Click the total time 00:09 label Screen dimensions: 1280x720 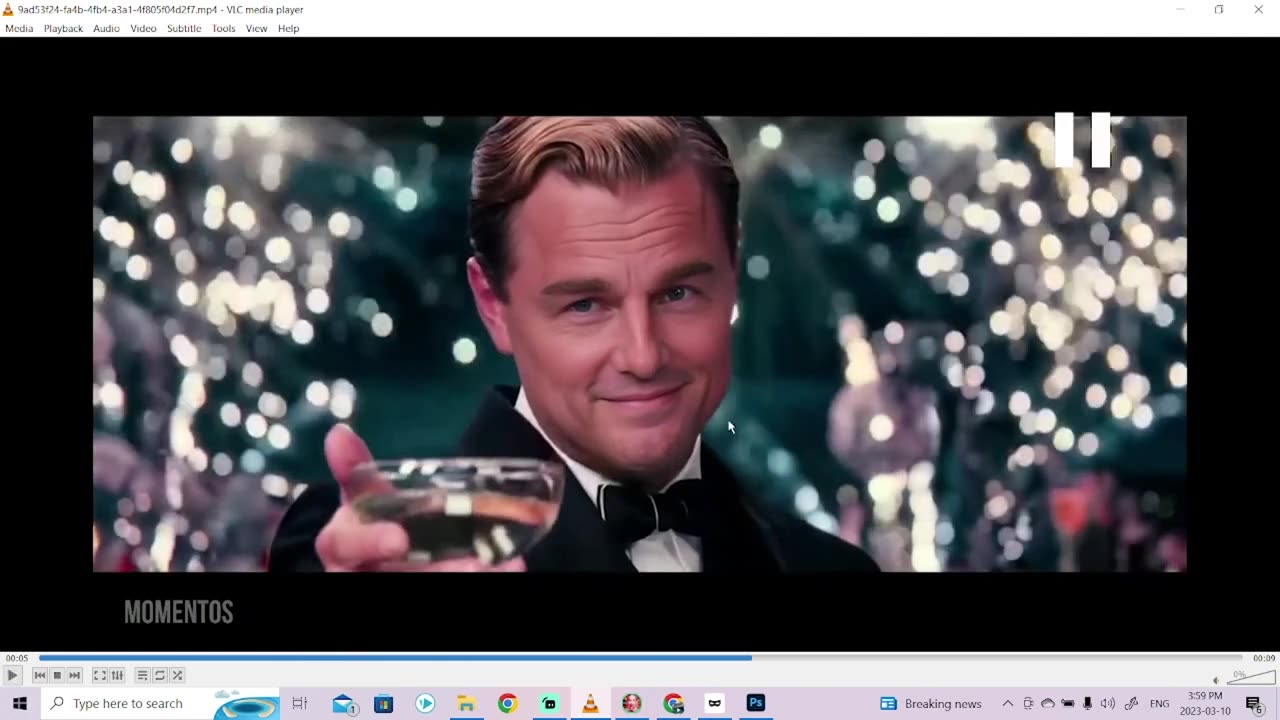(x=1263, y=658)
